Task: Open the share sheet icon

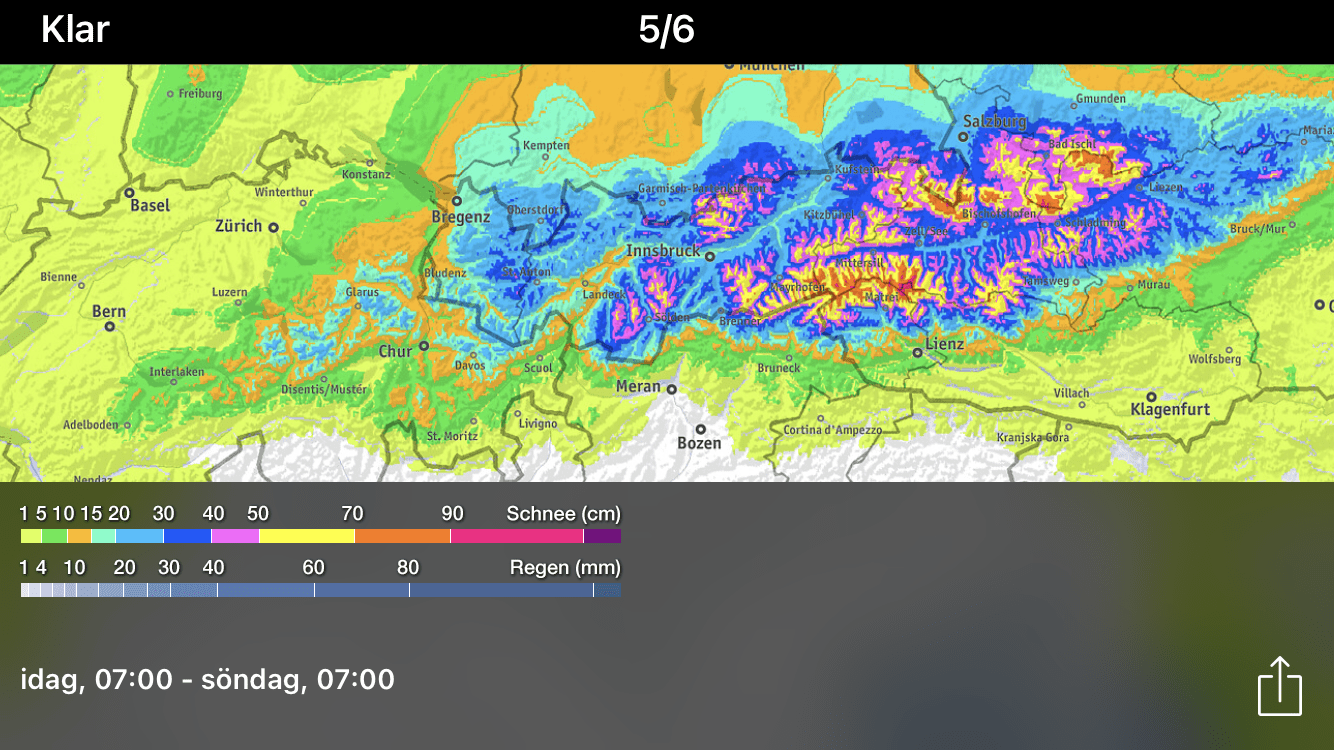Action: [x=1279, y=686]
